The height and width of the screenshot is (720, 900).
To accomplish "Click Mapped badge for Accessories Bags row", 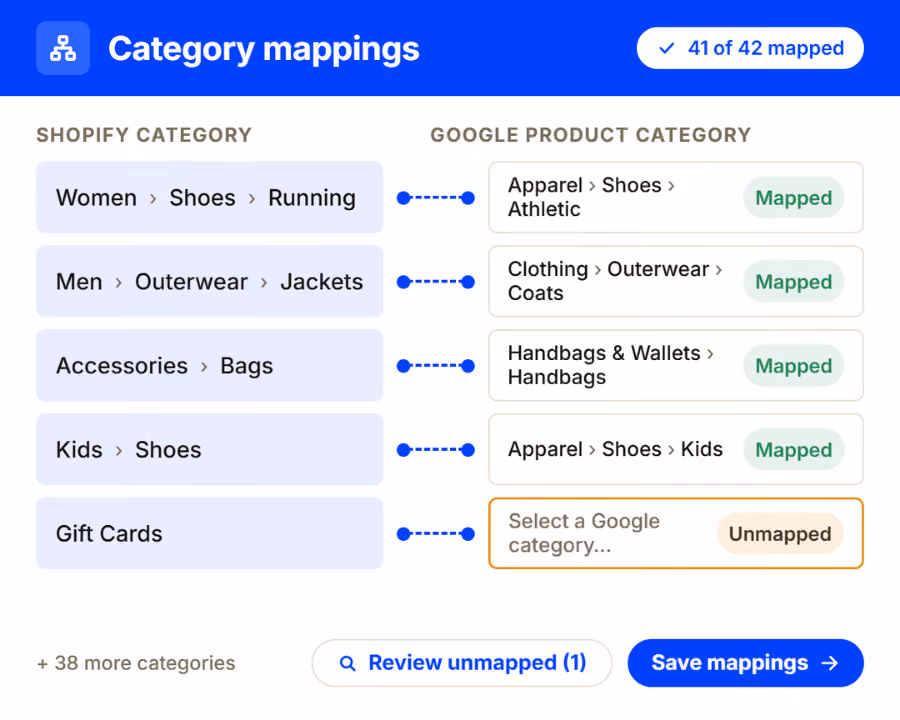I will click(x=794, y=365).
